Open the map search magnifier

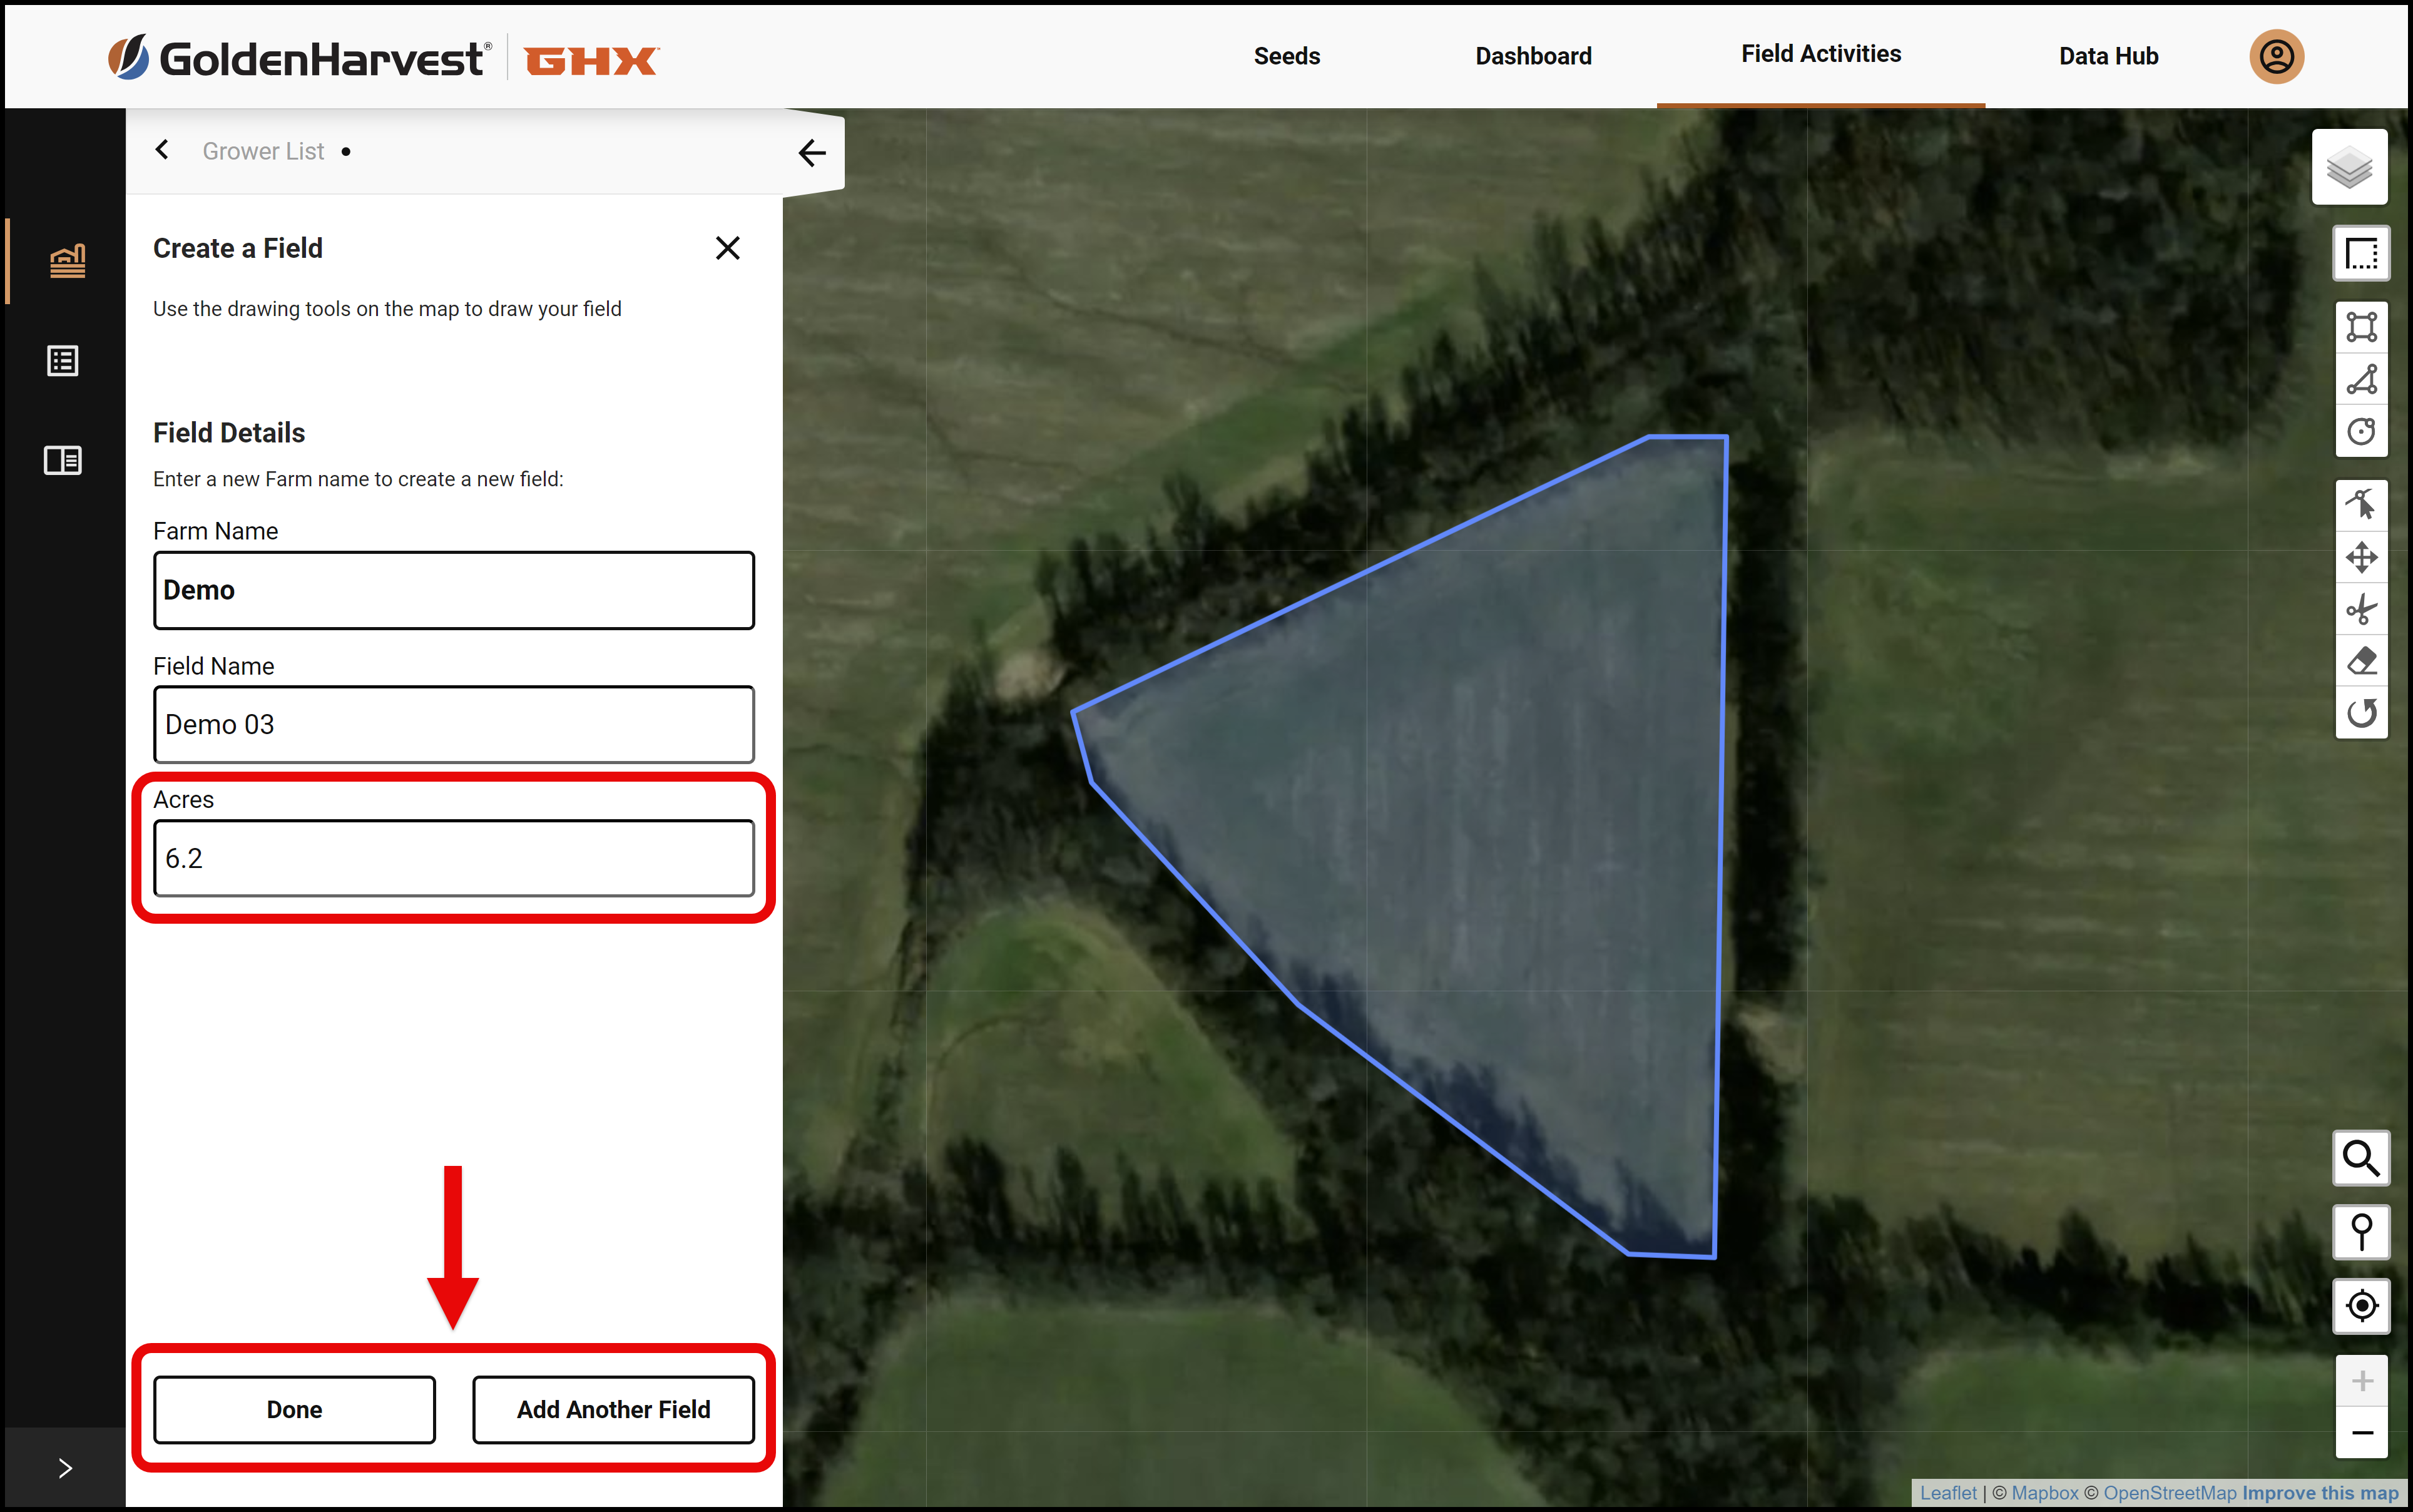point(2361,1158)
